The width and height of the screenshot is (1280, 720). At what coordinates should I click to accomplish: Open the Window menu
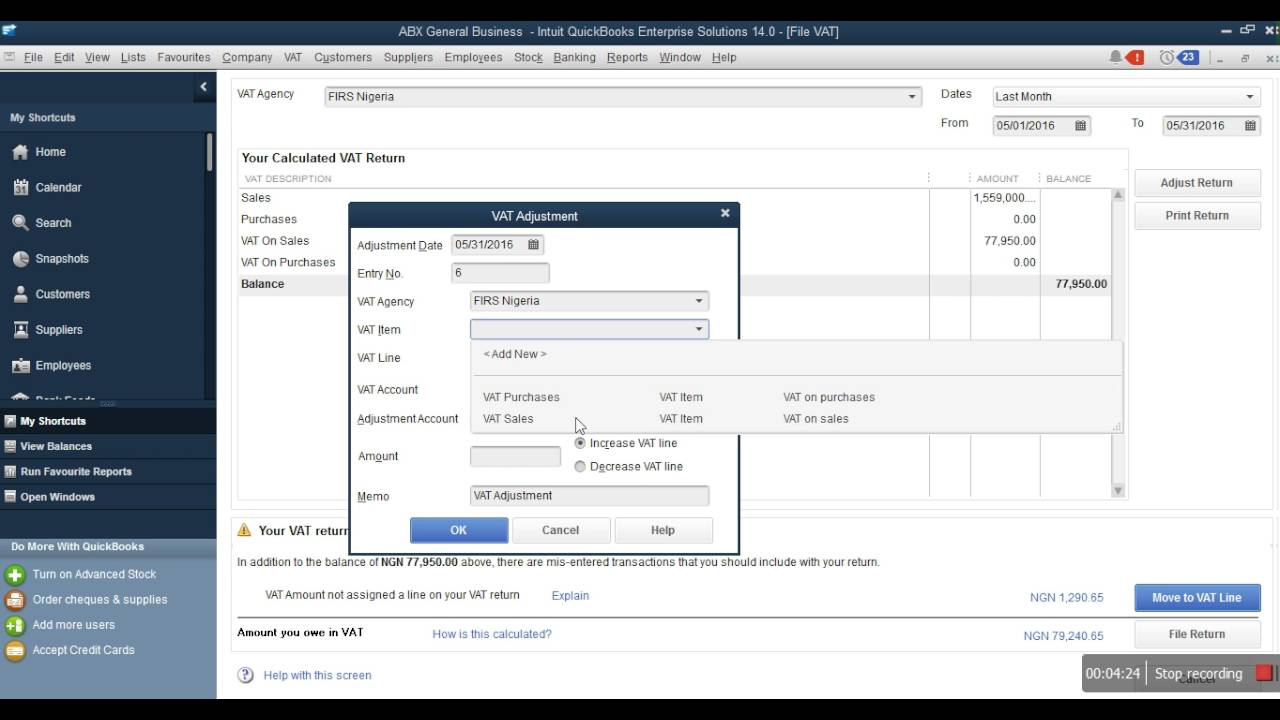click(x=680, y=57)
